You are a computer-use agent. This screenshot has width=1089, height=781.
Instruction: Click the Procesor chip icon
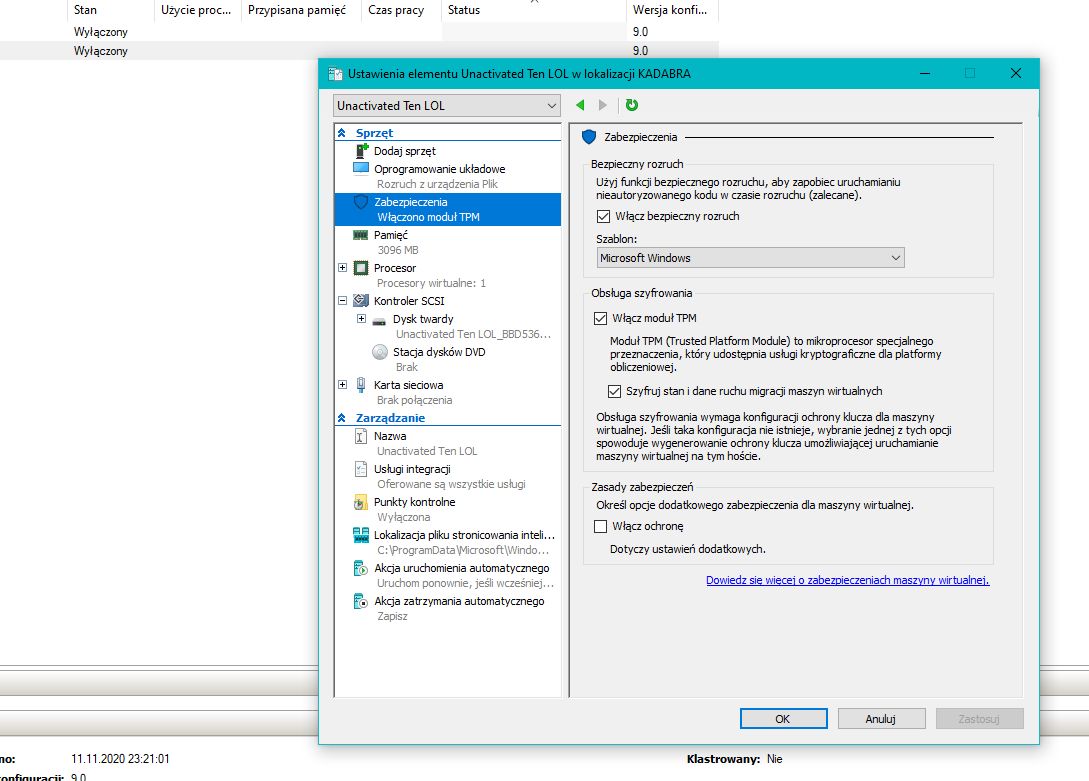coord(360,268)
